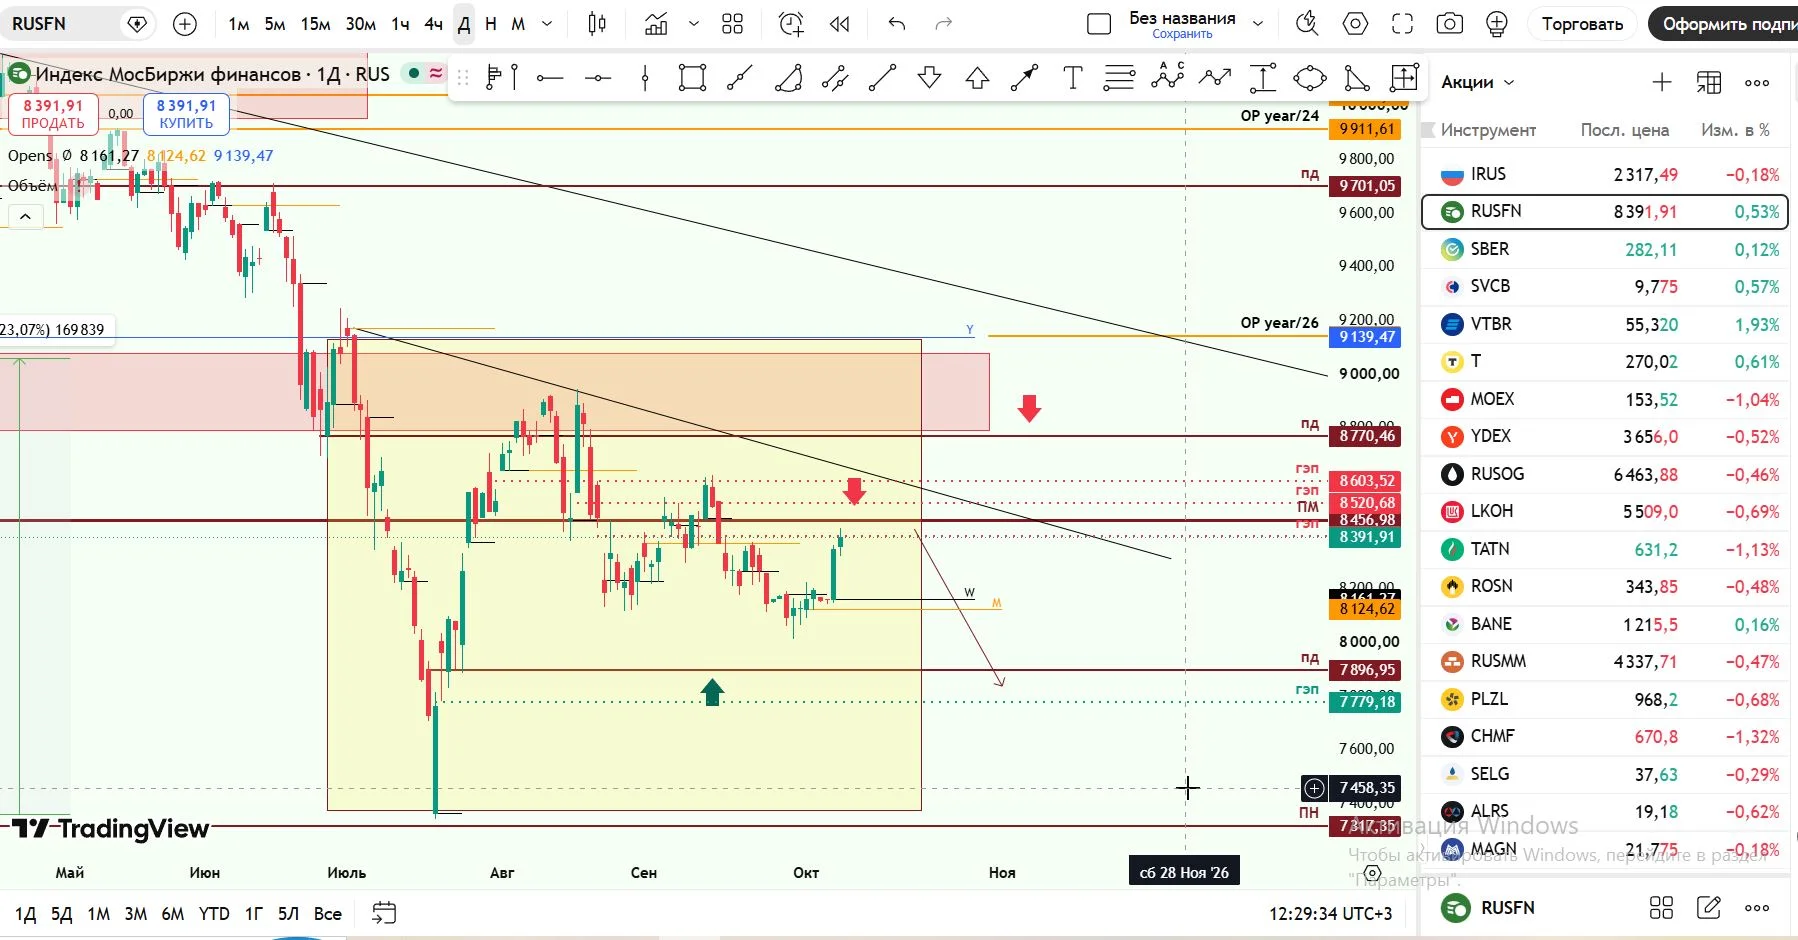
Task: Select the ABCD pattern drawing tool
Action: tap(1167, 76)
